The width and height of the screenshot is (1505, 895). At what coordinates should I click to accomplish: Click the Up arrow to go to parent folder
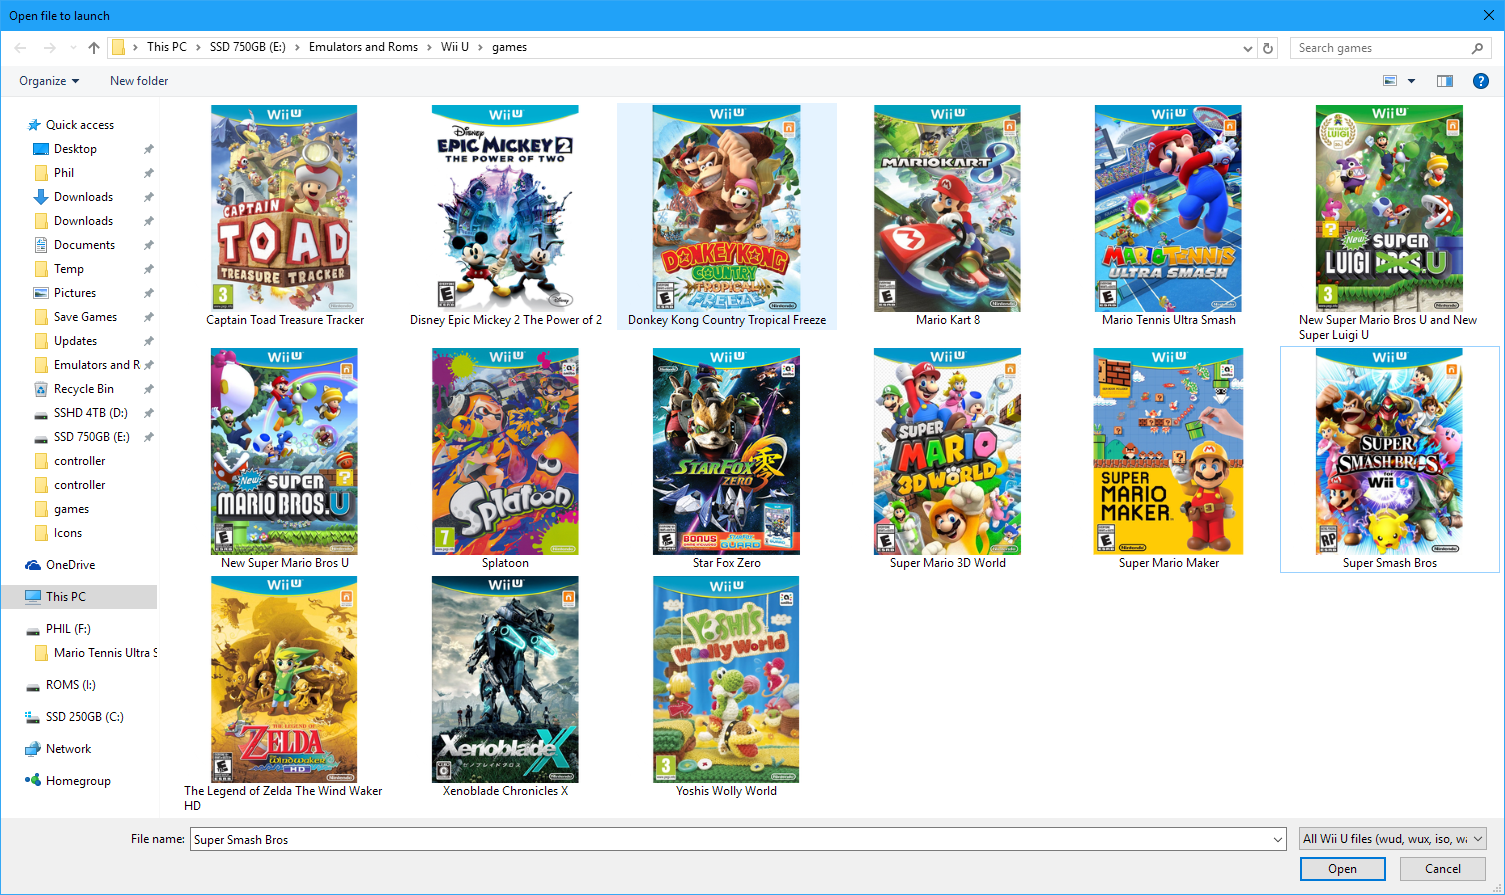93,47
